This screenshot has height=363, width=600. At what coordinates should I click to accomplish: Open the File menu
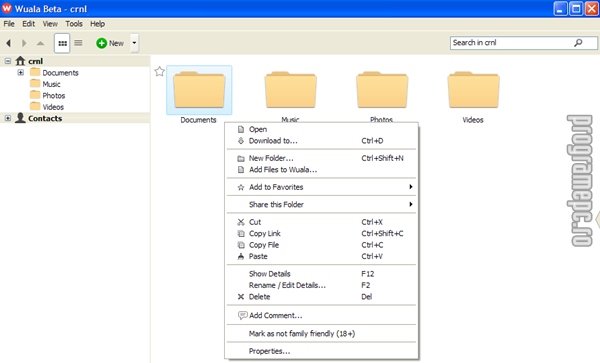pyautogui.click(x=9, y=24)
